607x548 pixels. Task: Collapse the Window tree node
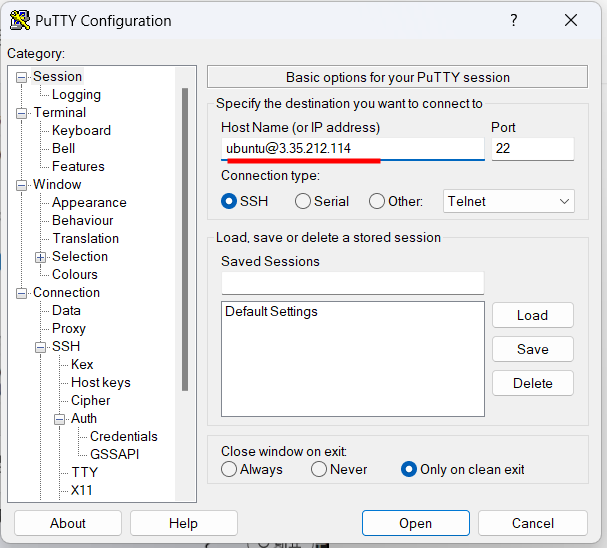coord(21,185)
